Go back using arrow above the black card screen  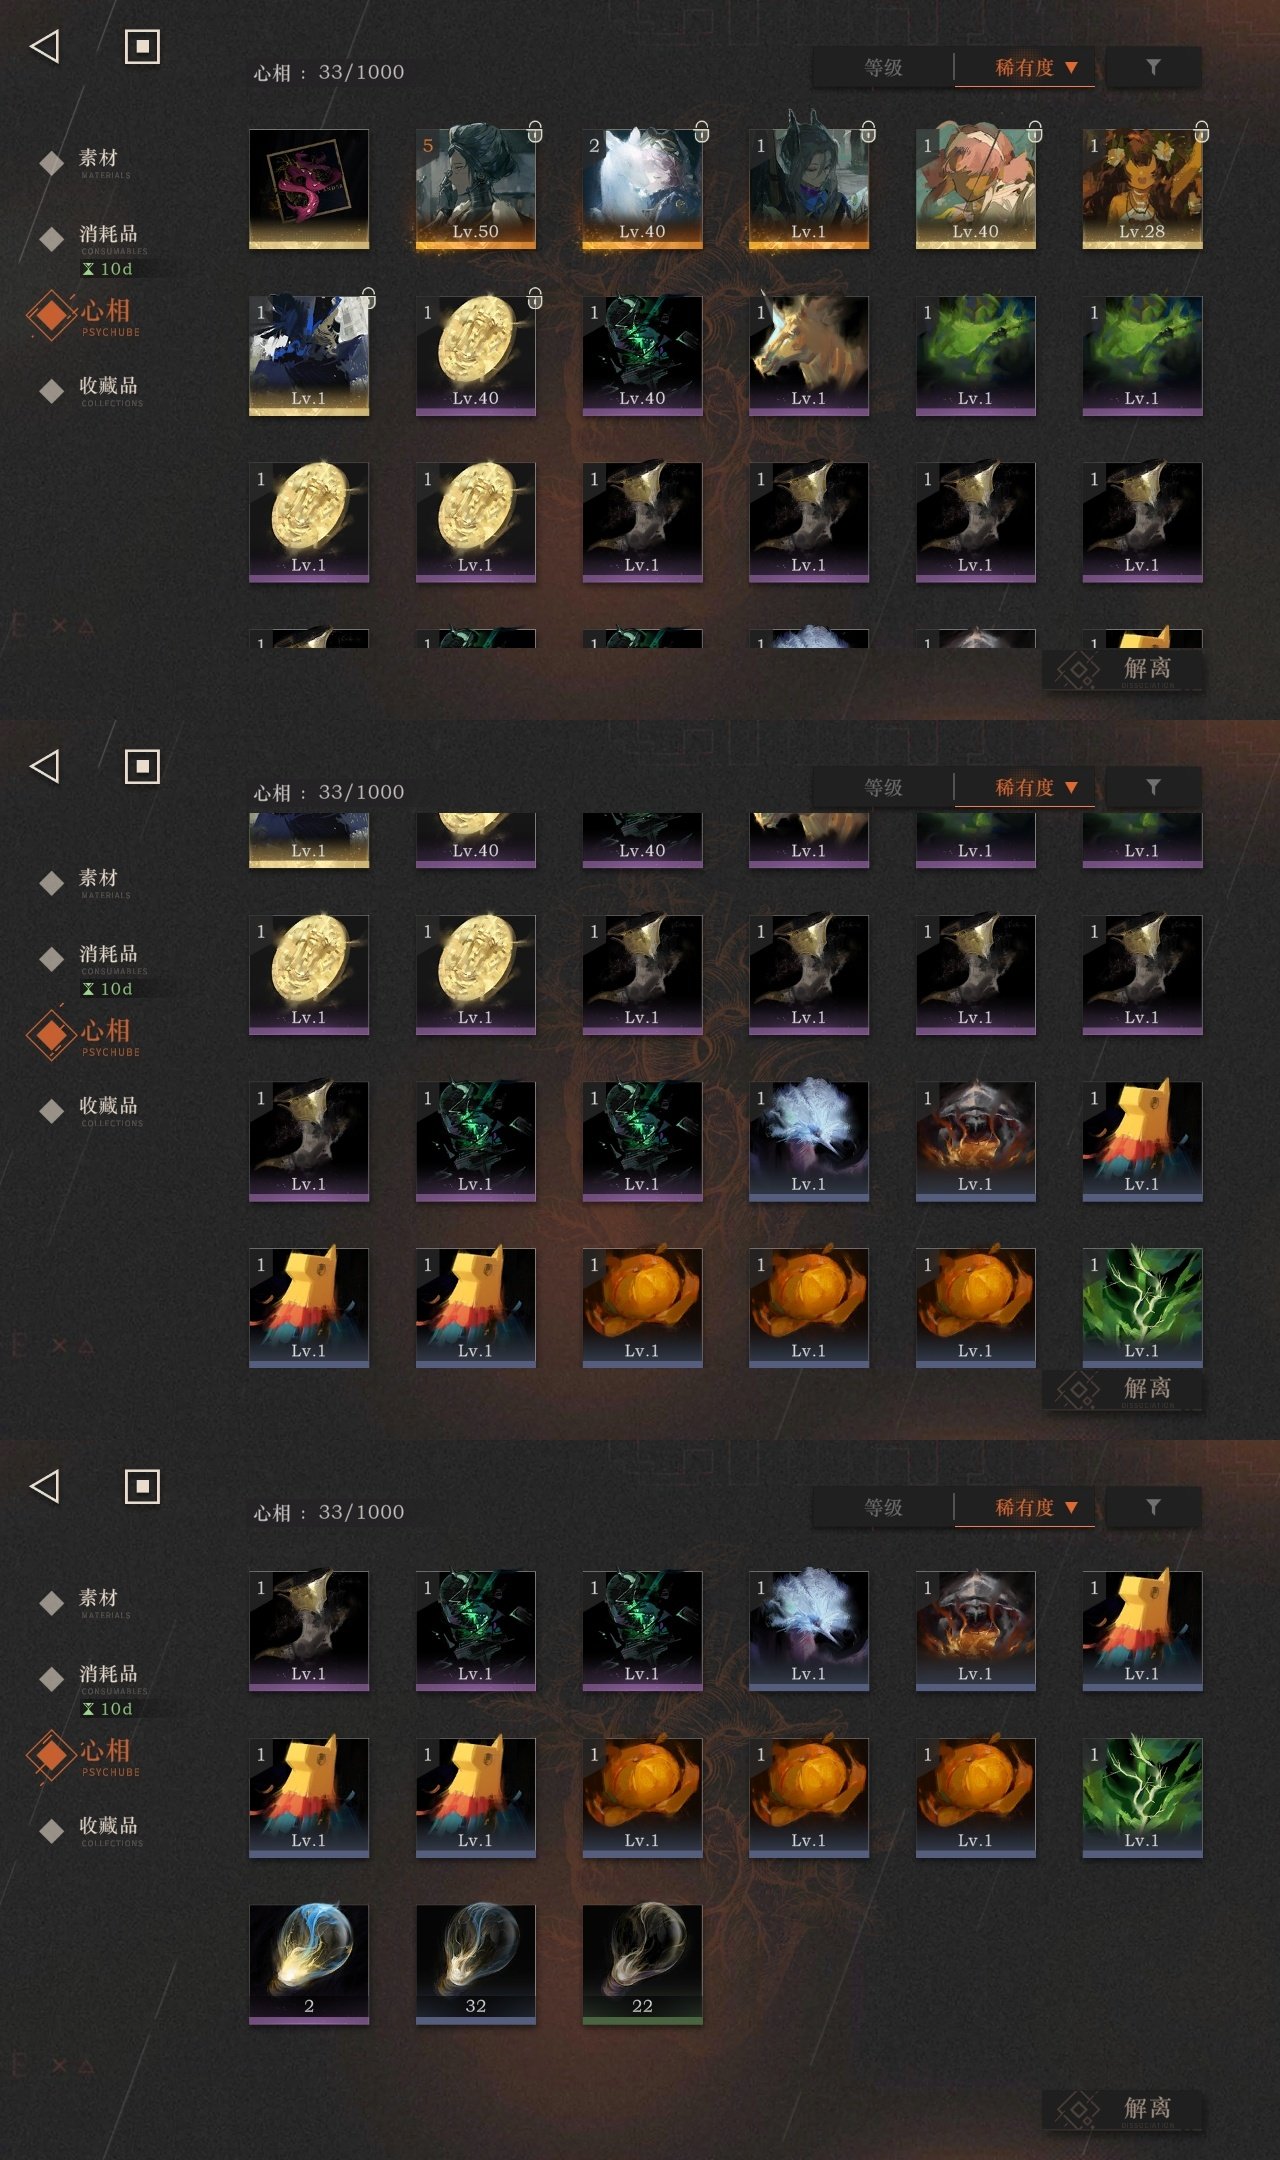pos(45,46)
